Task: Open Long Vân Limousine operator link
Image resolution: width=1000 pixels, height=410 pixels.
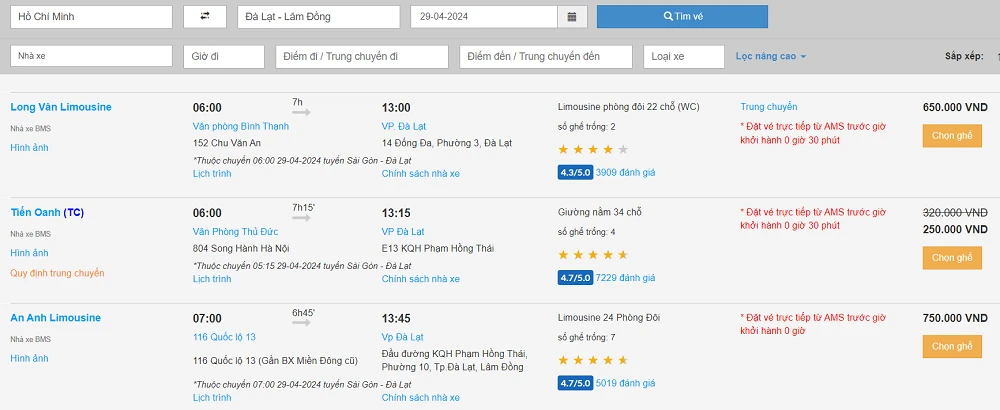Action: click(x=61, y=107)
